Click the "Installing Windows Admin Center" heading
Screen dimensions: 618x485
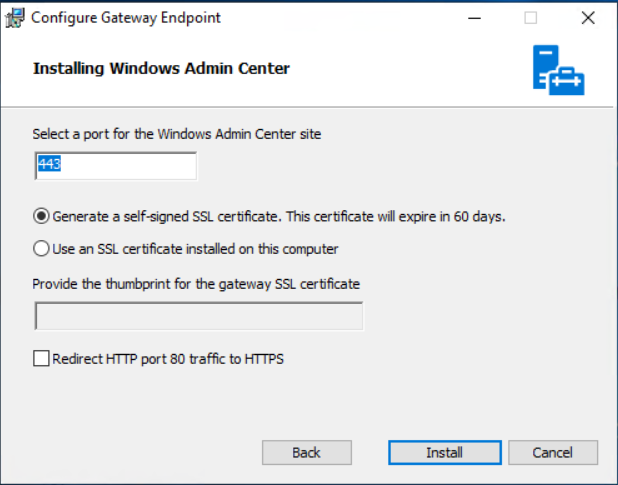pyautogui.click(x=161, y=69)
